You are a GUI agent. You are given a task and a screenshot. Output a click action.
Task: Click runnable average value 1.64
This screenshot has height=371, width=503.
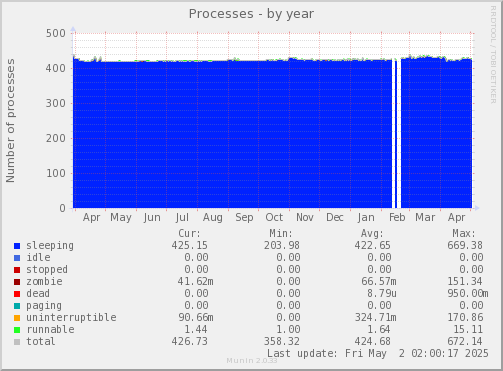(x=379, y=329)
